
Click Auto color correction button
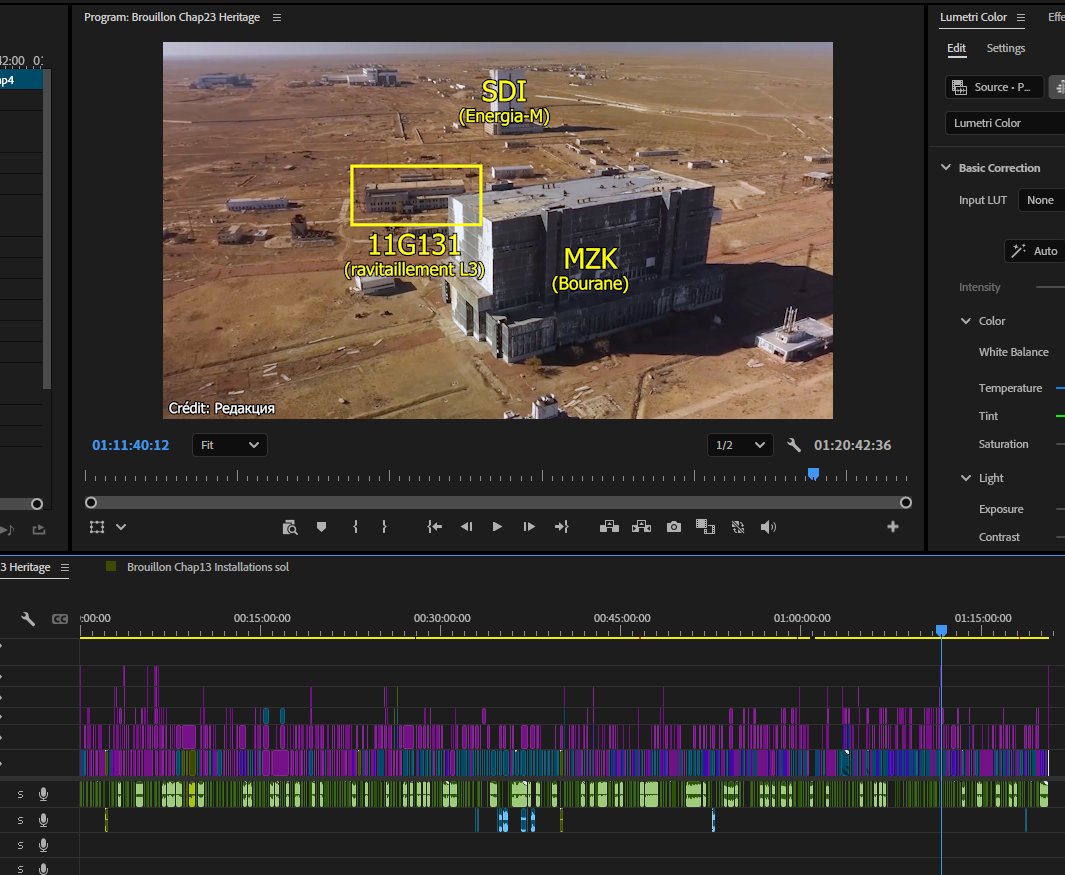(1034, 251)
